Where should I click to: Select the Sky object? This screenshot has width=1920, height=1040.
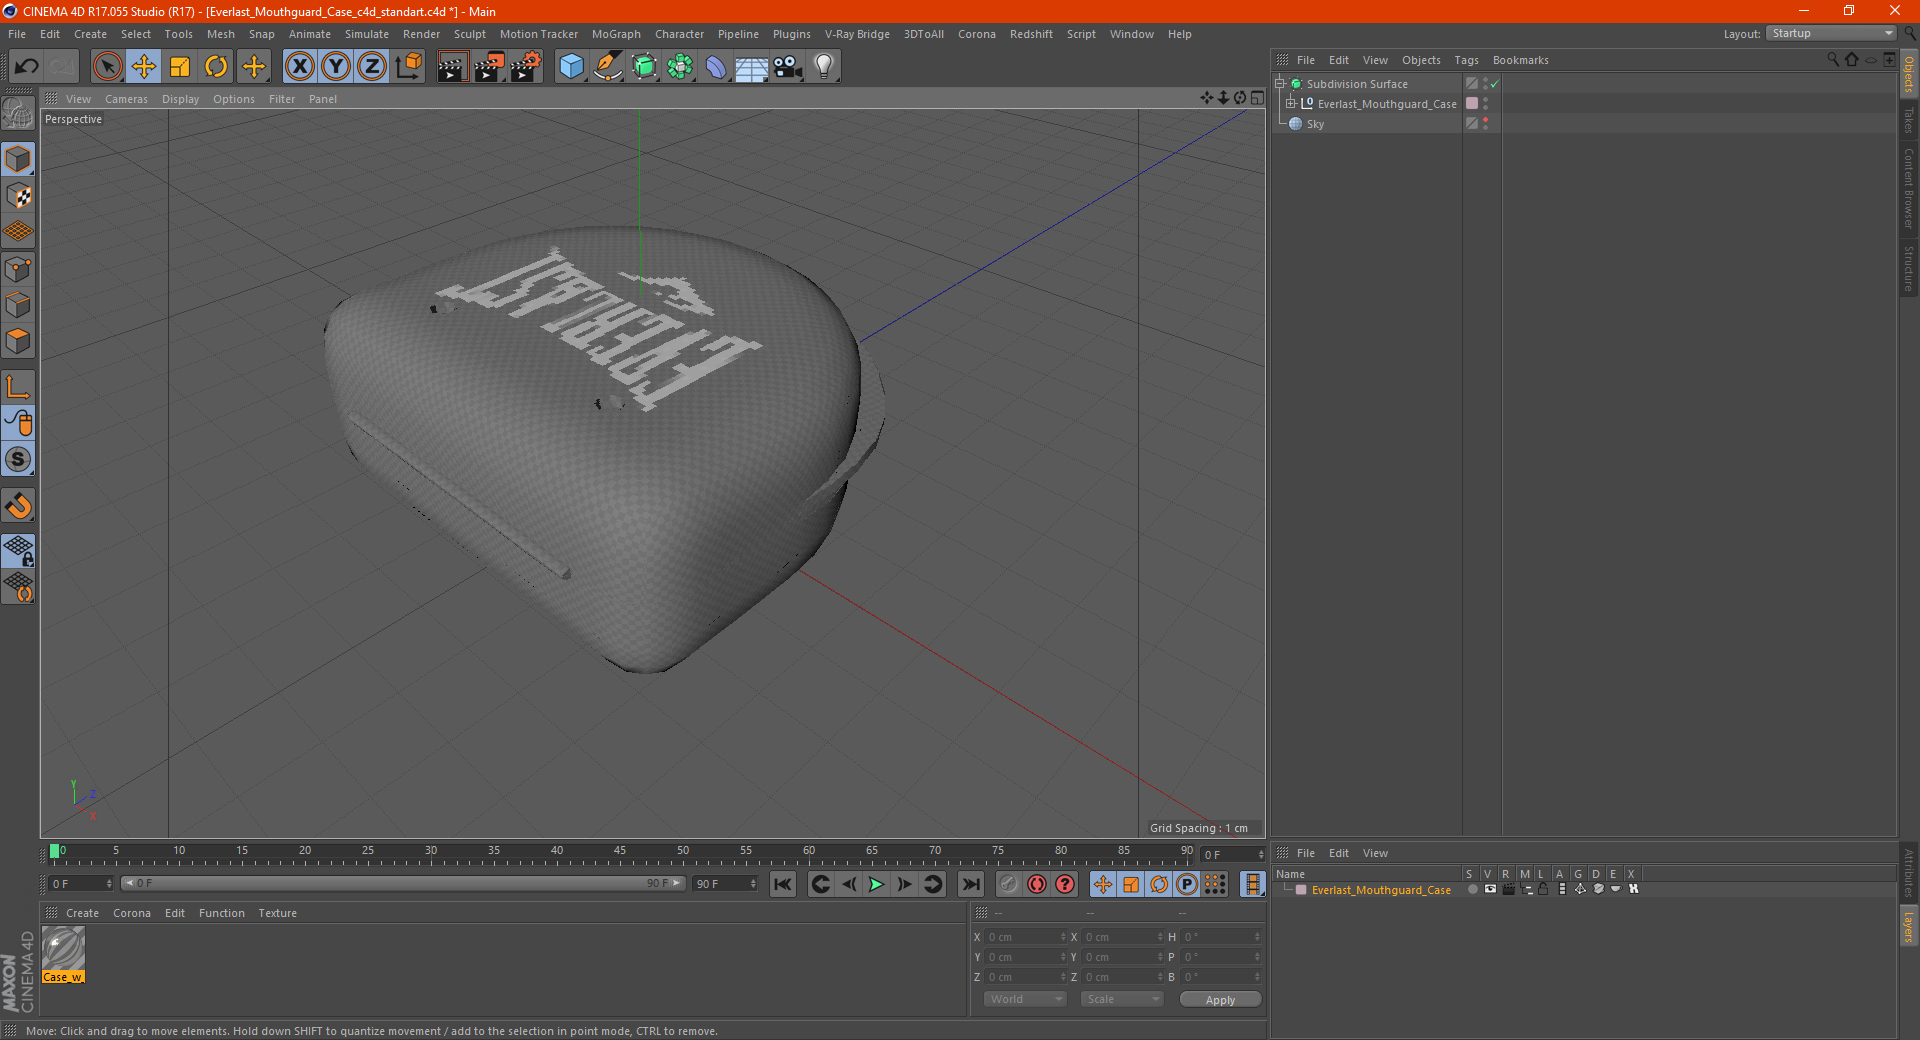point(1315,124)
